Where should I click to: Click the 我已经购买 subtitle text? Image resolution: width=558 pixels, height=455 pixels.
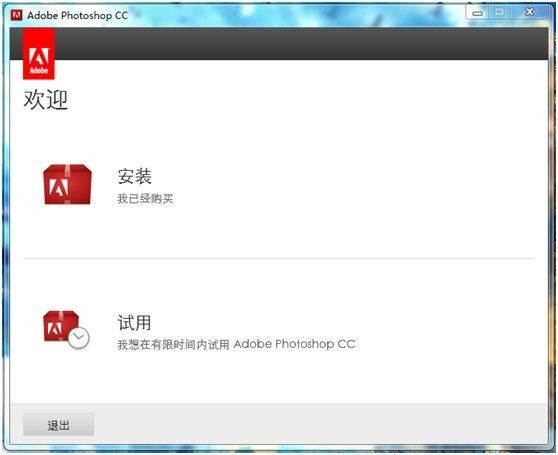click(x=145, y=199)
